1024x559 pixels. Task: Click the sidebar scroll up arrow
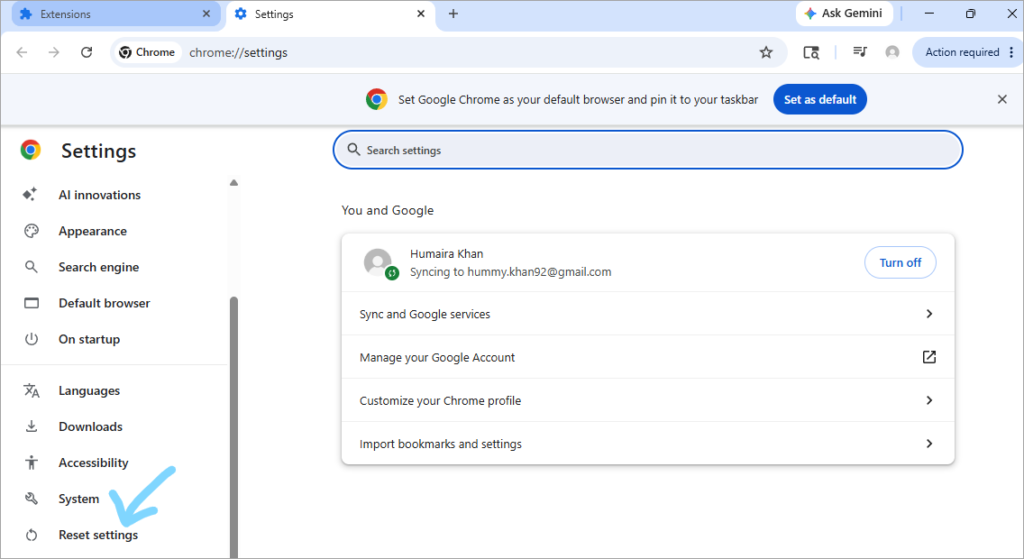coord(234,183)
